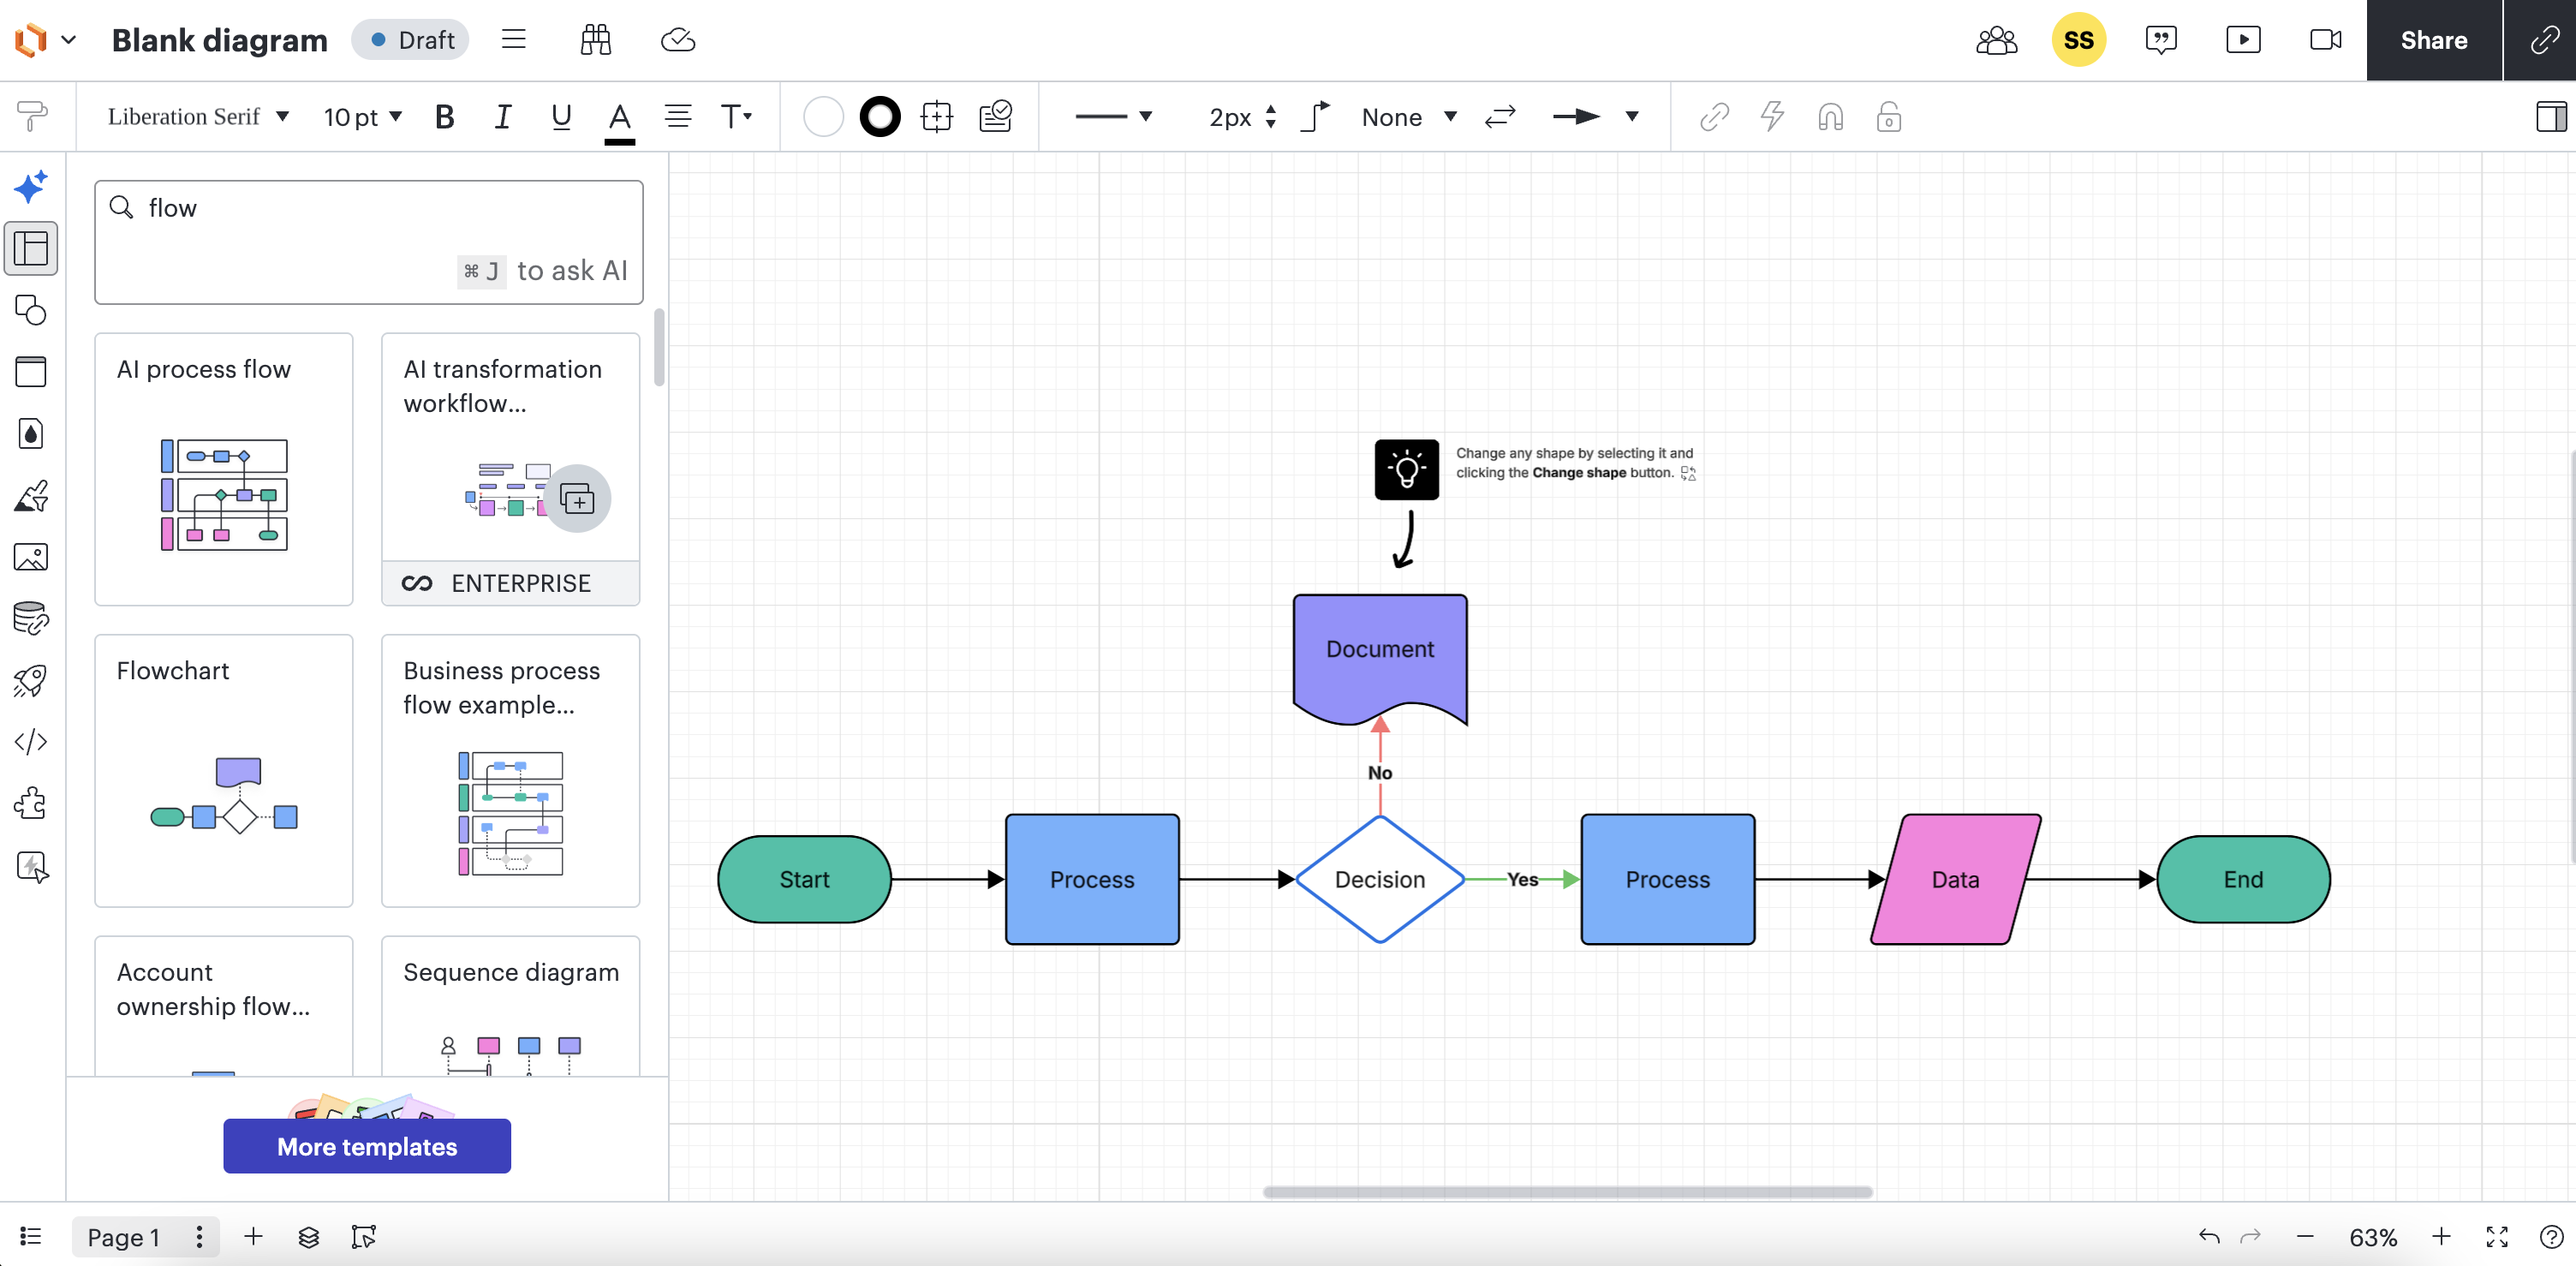Open the AI sparkle assistant
The width and height of the screenshot is (2576, 1266).
pyautogui.click(x=31, y=187)
